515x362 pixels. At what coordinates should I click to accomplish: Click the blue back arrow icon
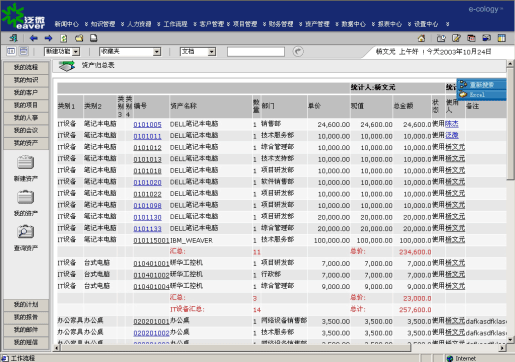tap(34, 38)
